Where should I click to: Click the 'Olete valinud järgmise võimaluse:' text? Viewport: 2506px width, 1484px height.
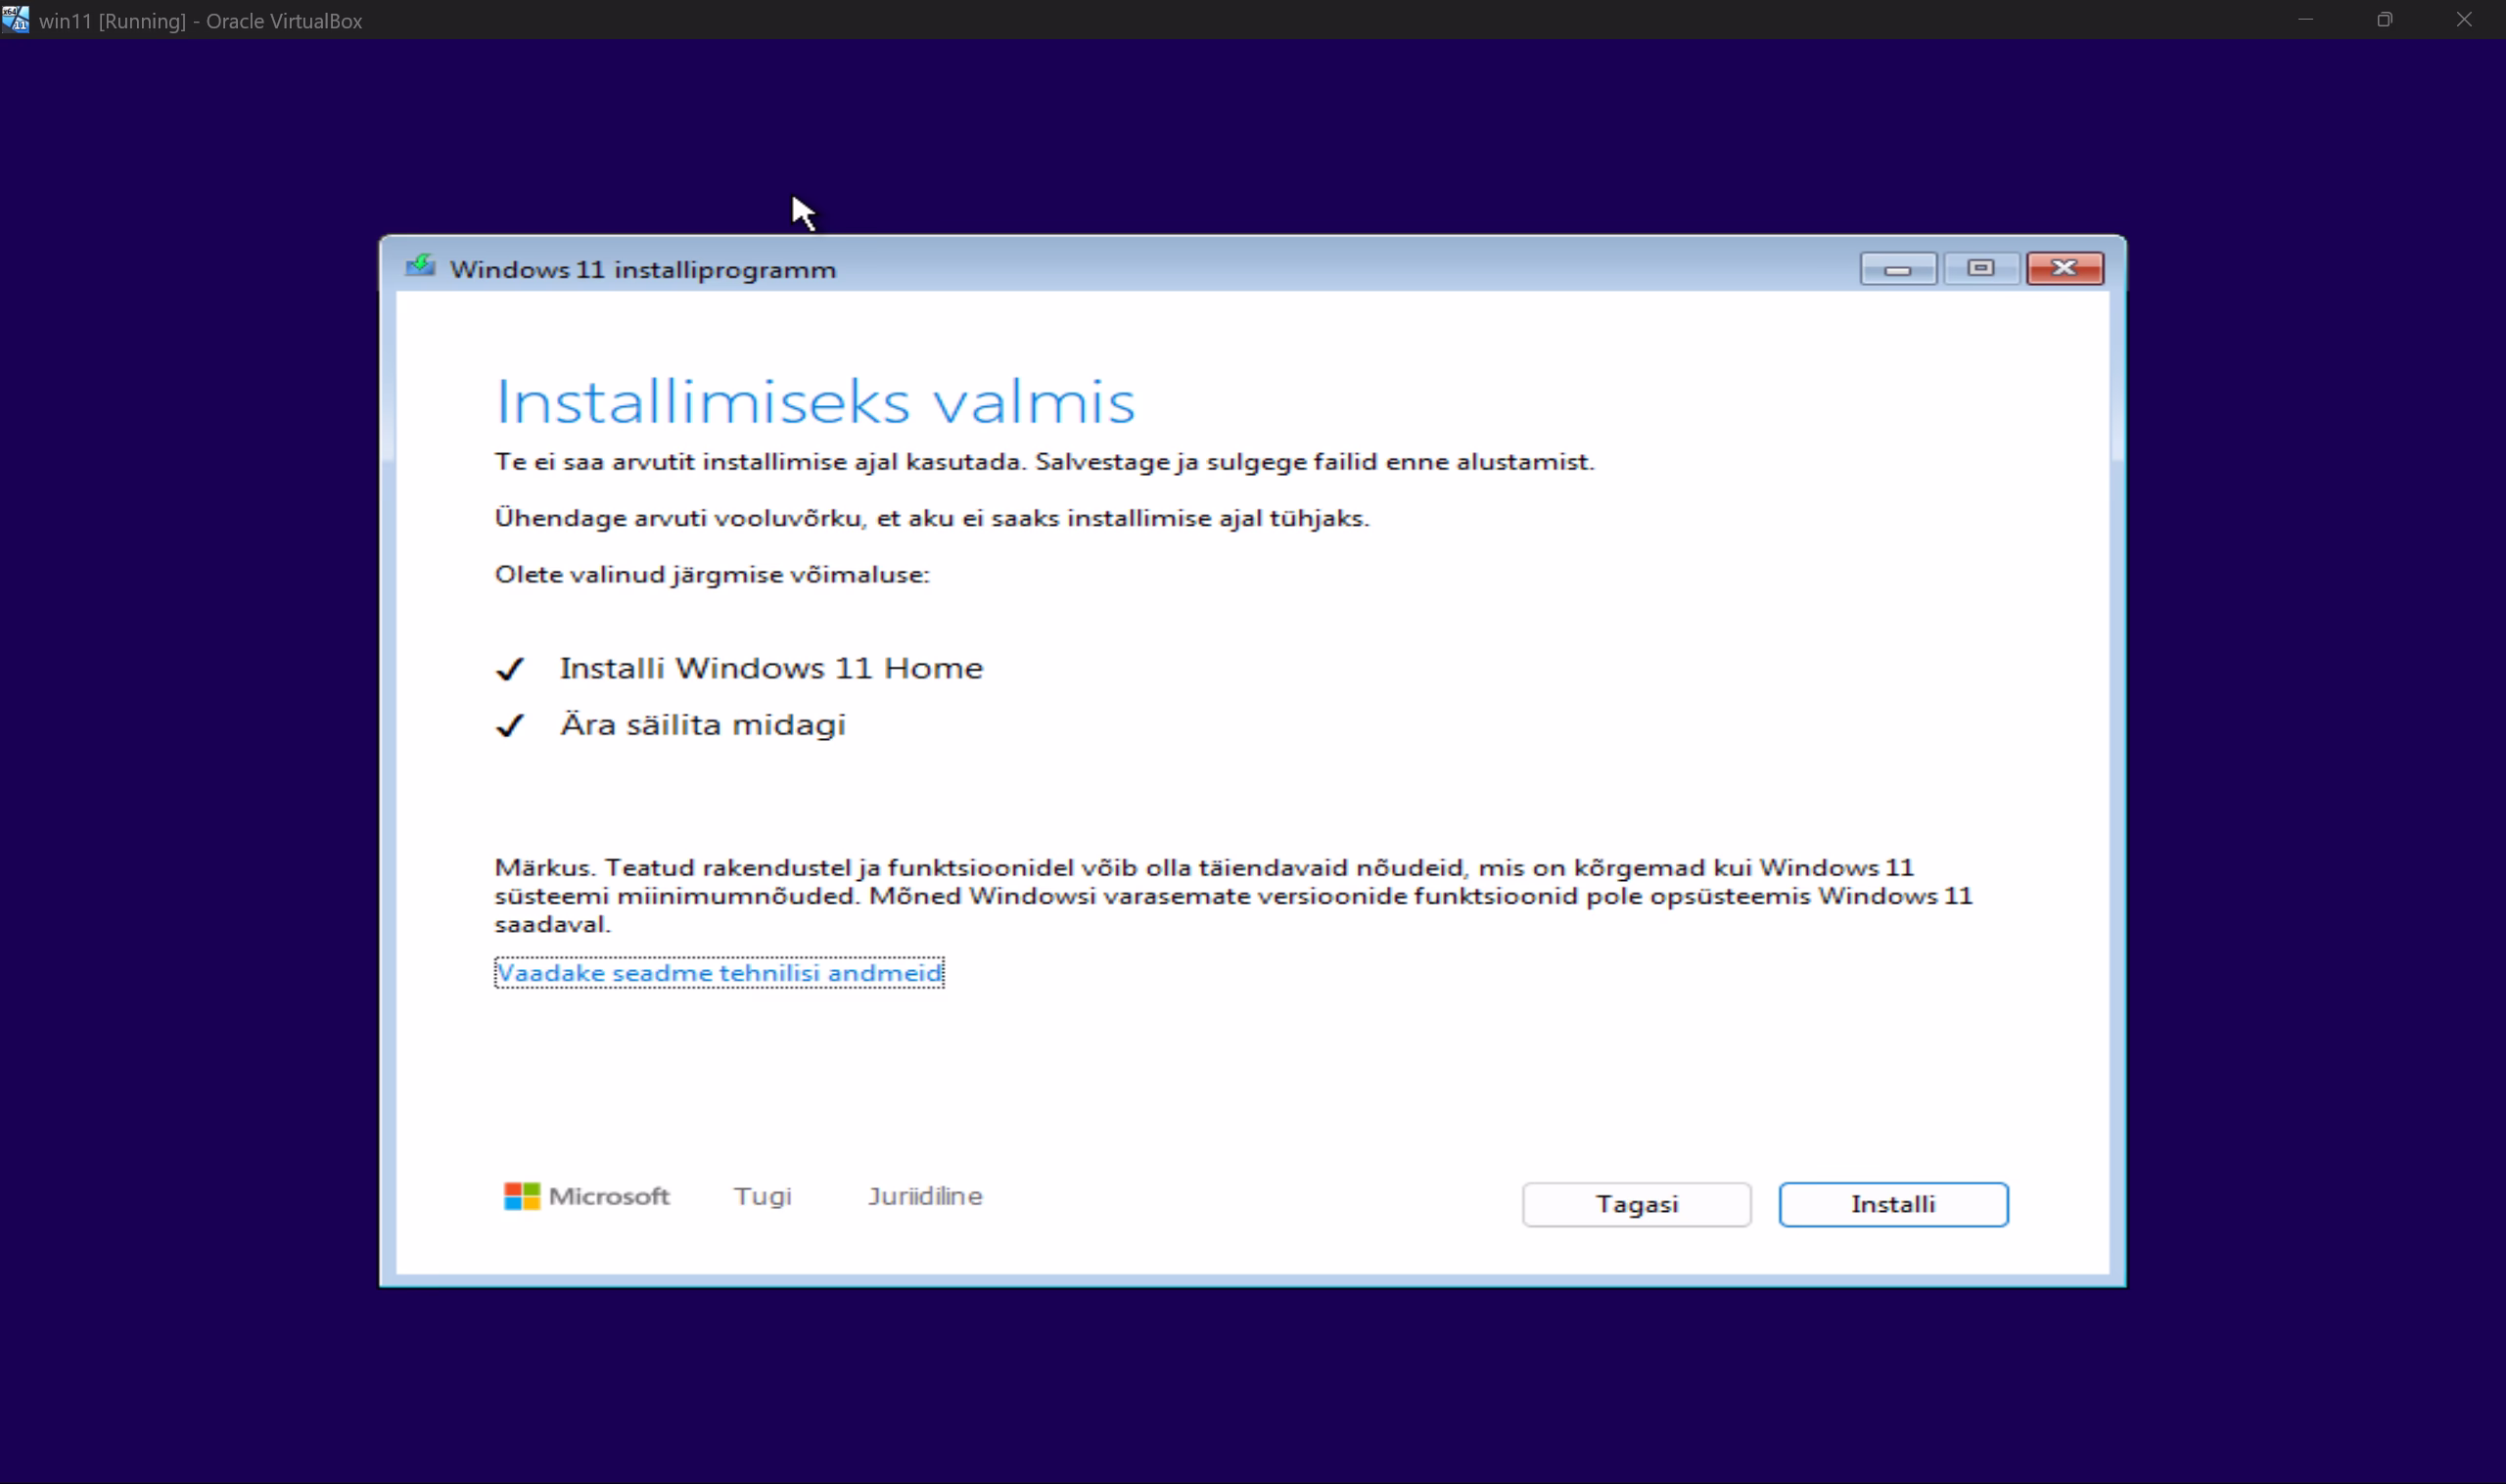click(712, 574)
